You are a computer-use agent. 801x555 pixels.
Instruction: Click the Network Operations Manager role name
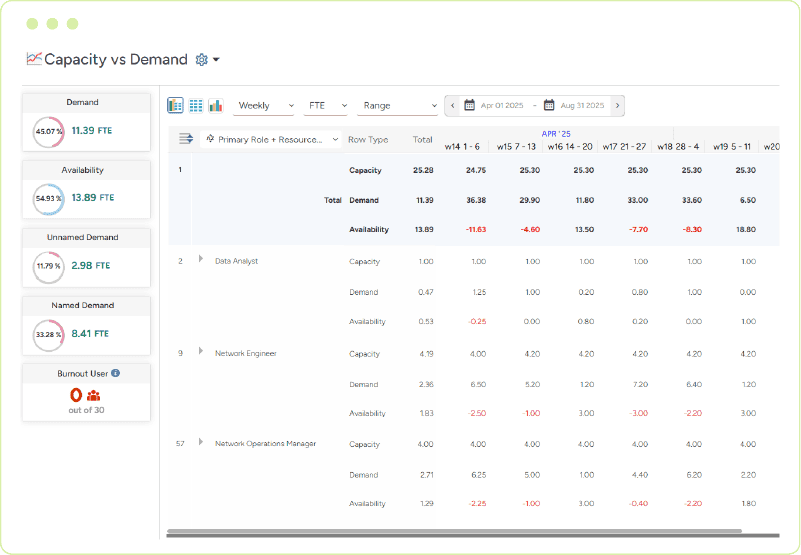click(266, 444)
